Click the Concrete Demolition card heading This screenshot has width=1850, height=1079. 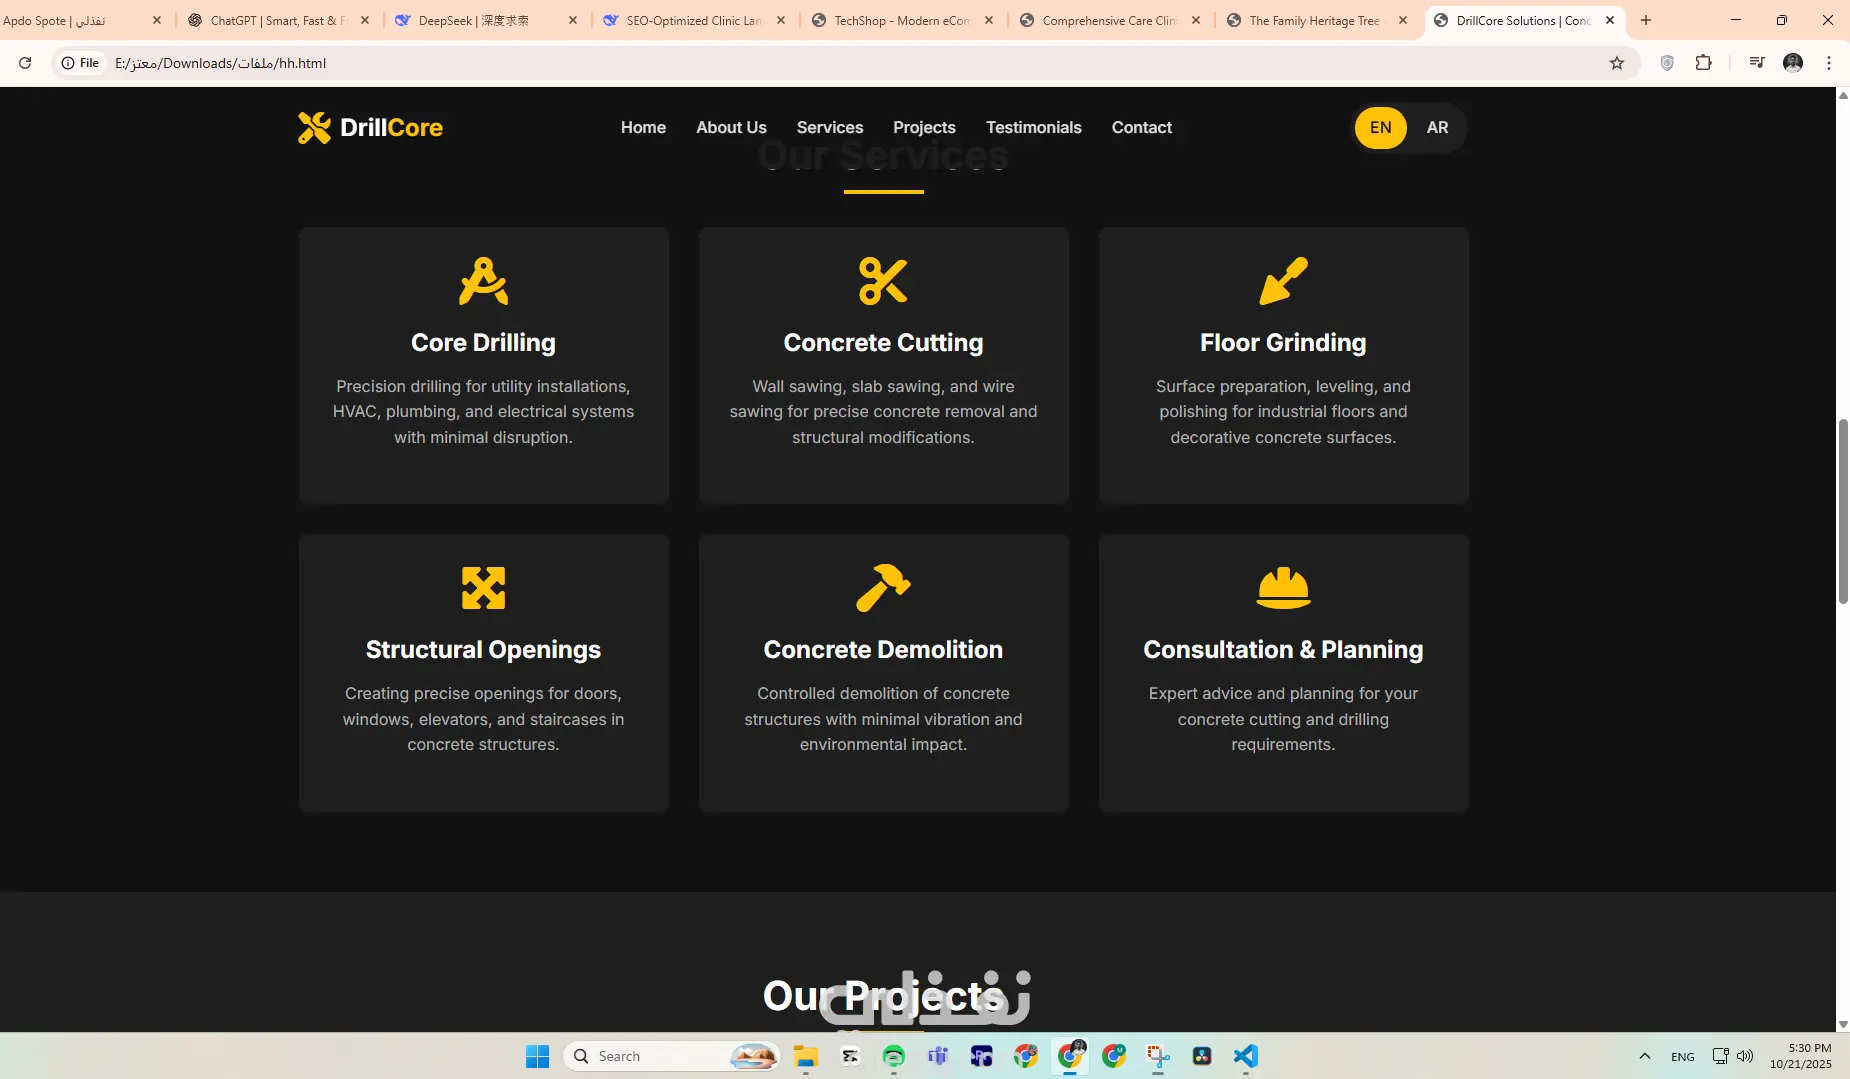[x=883, y=650]
